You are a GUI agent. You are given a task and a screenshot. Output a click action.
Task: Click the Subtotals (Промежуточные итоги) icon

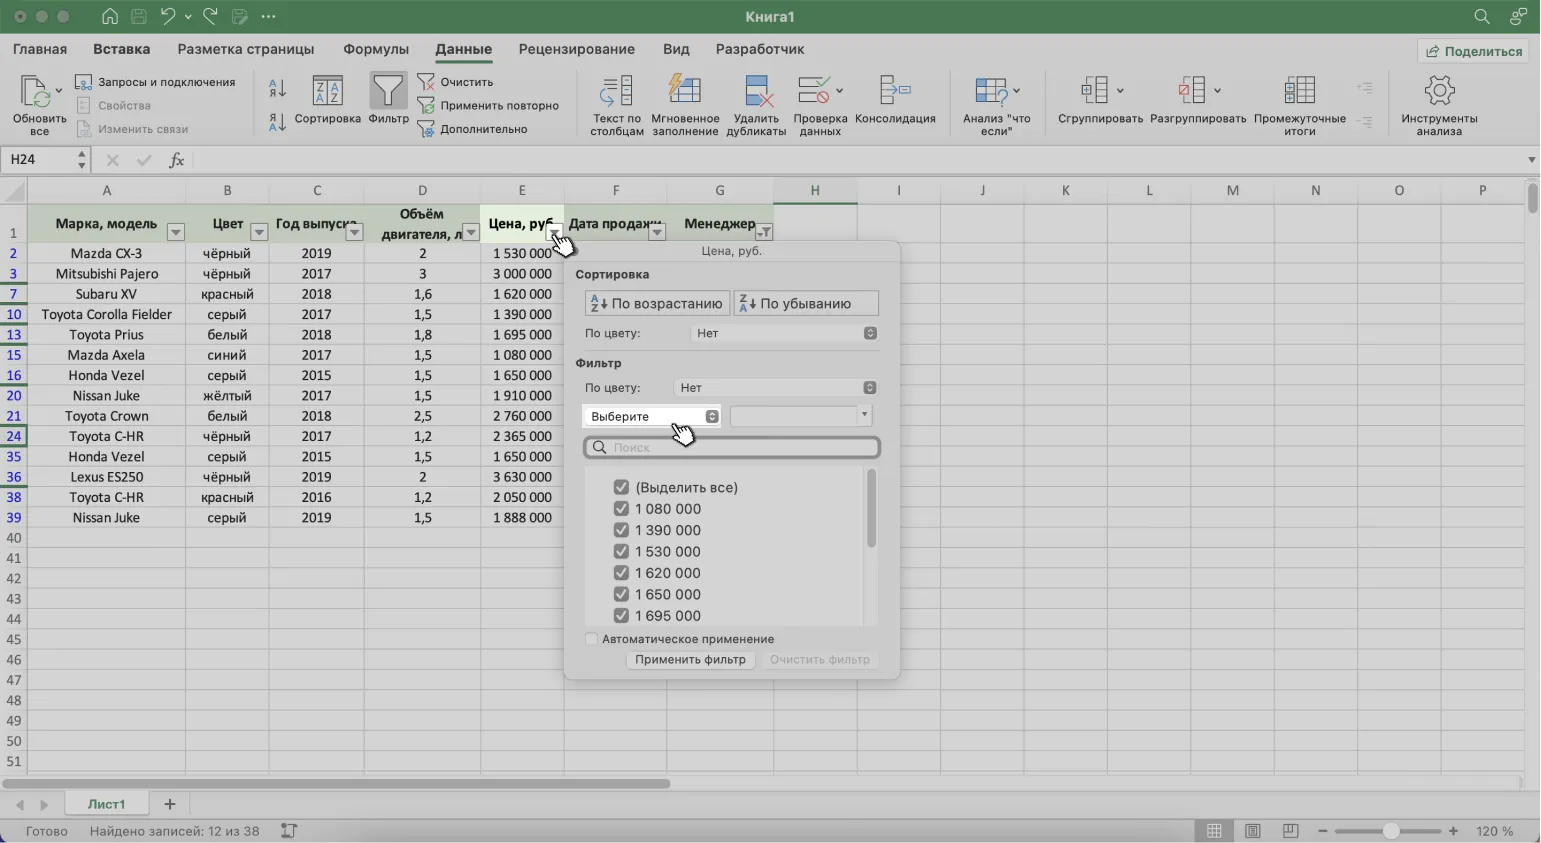pos(1299,92)
